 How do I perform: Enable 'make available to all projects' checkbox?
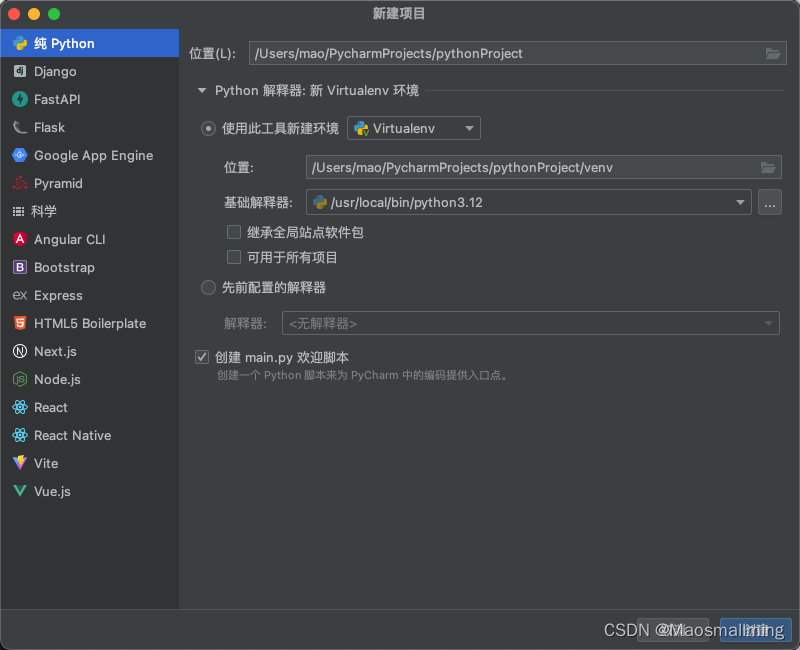234,257
